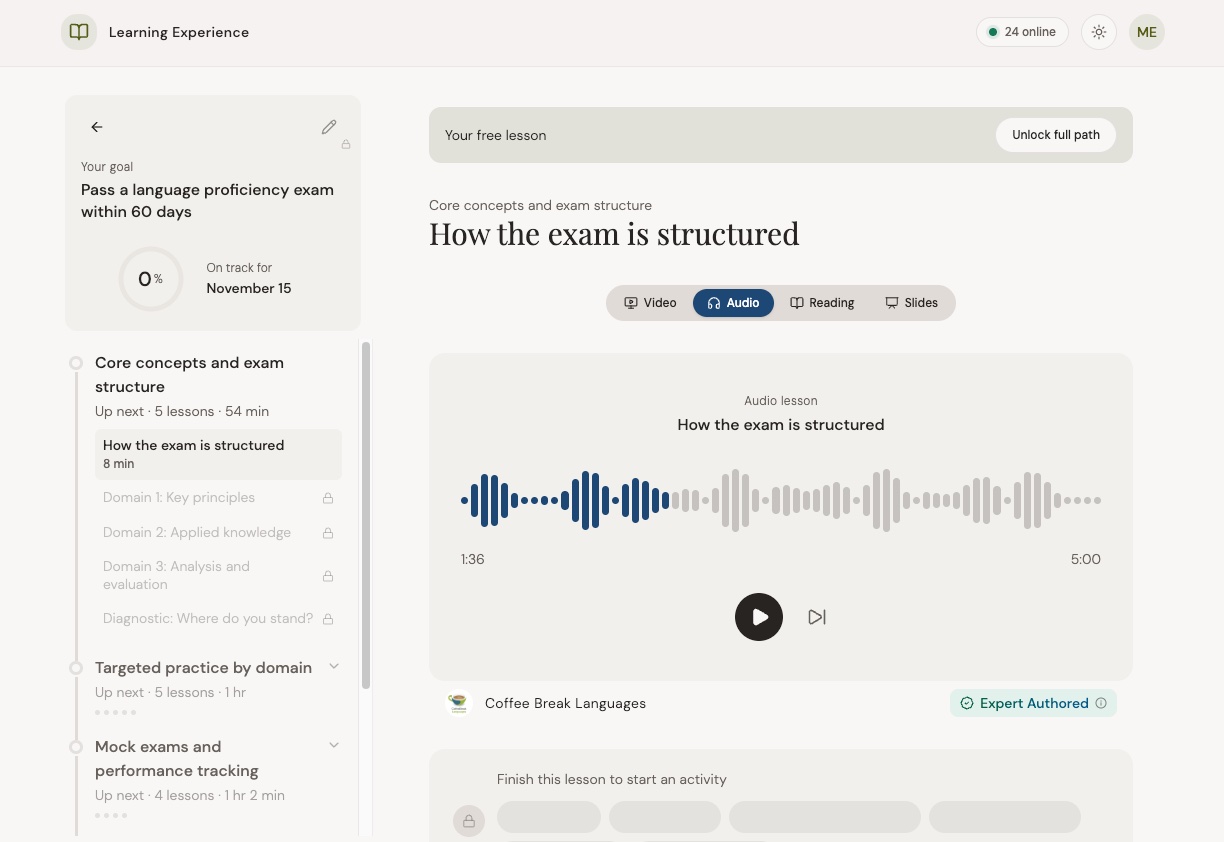Click Your free lesson banner text
The height and width of the screenshot is (842, 1224).
496,135
